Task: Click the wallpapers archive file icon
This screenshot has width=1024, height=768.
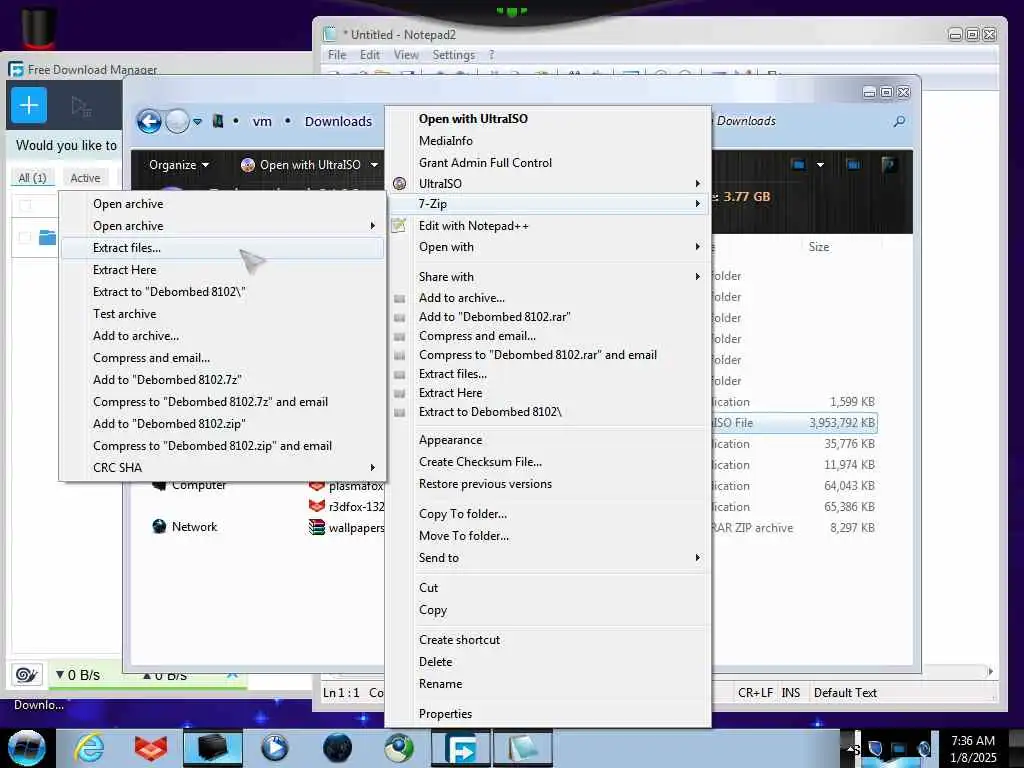Action: click(x=317, y=527)
